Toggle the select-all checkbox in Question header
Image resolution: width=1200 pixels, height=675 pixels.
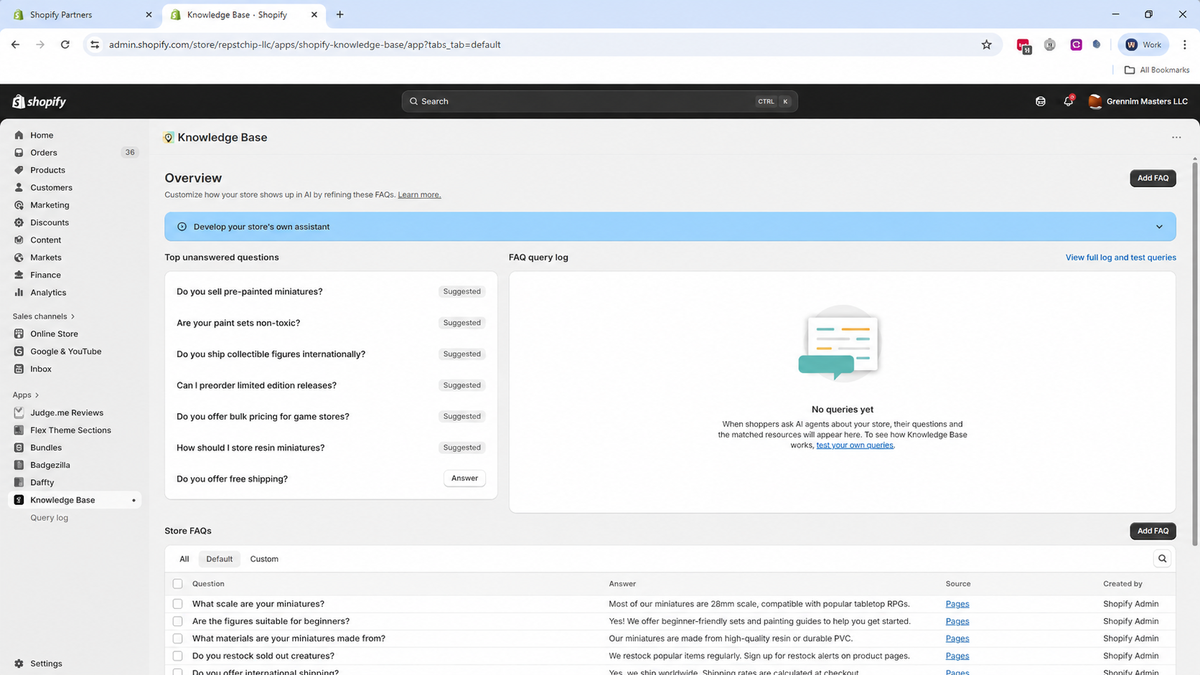pos(177,584)
